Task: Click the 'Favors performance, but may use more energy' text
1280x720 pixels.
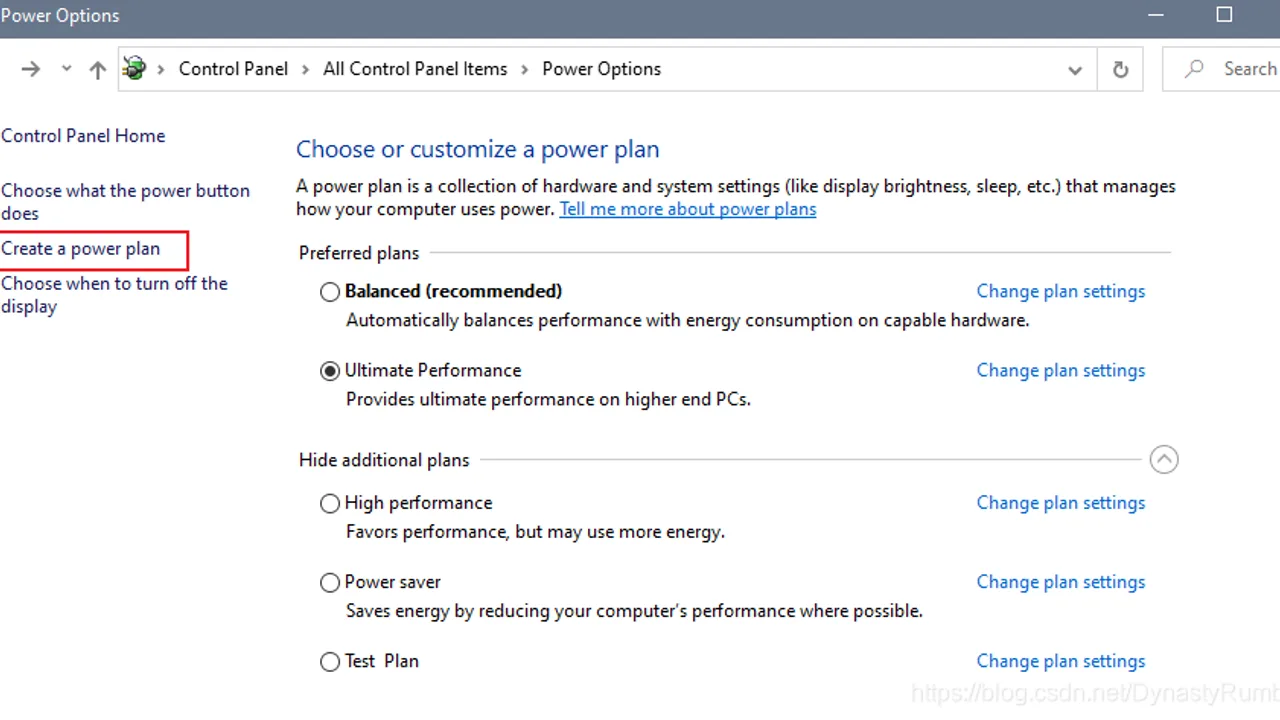Action: (535, 532)
